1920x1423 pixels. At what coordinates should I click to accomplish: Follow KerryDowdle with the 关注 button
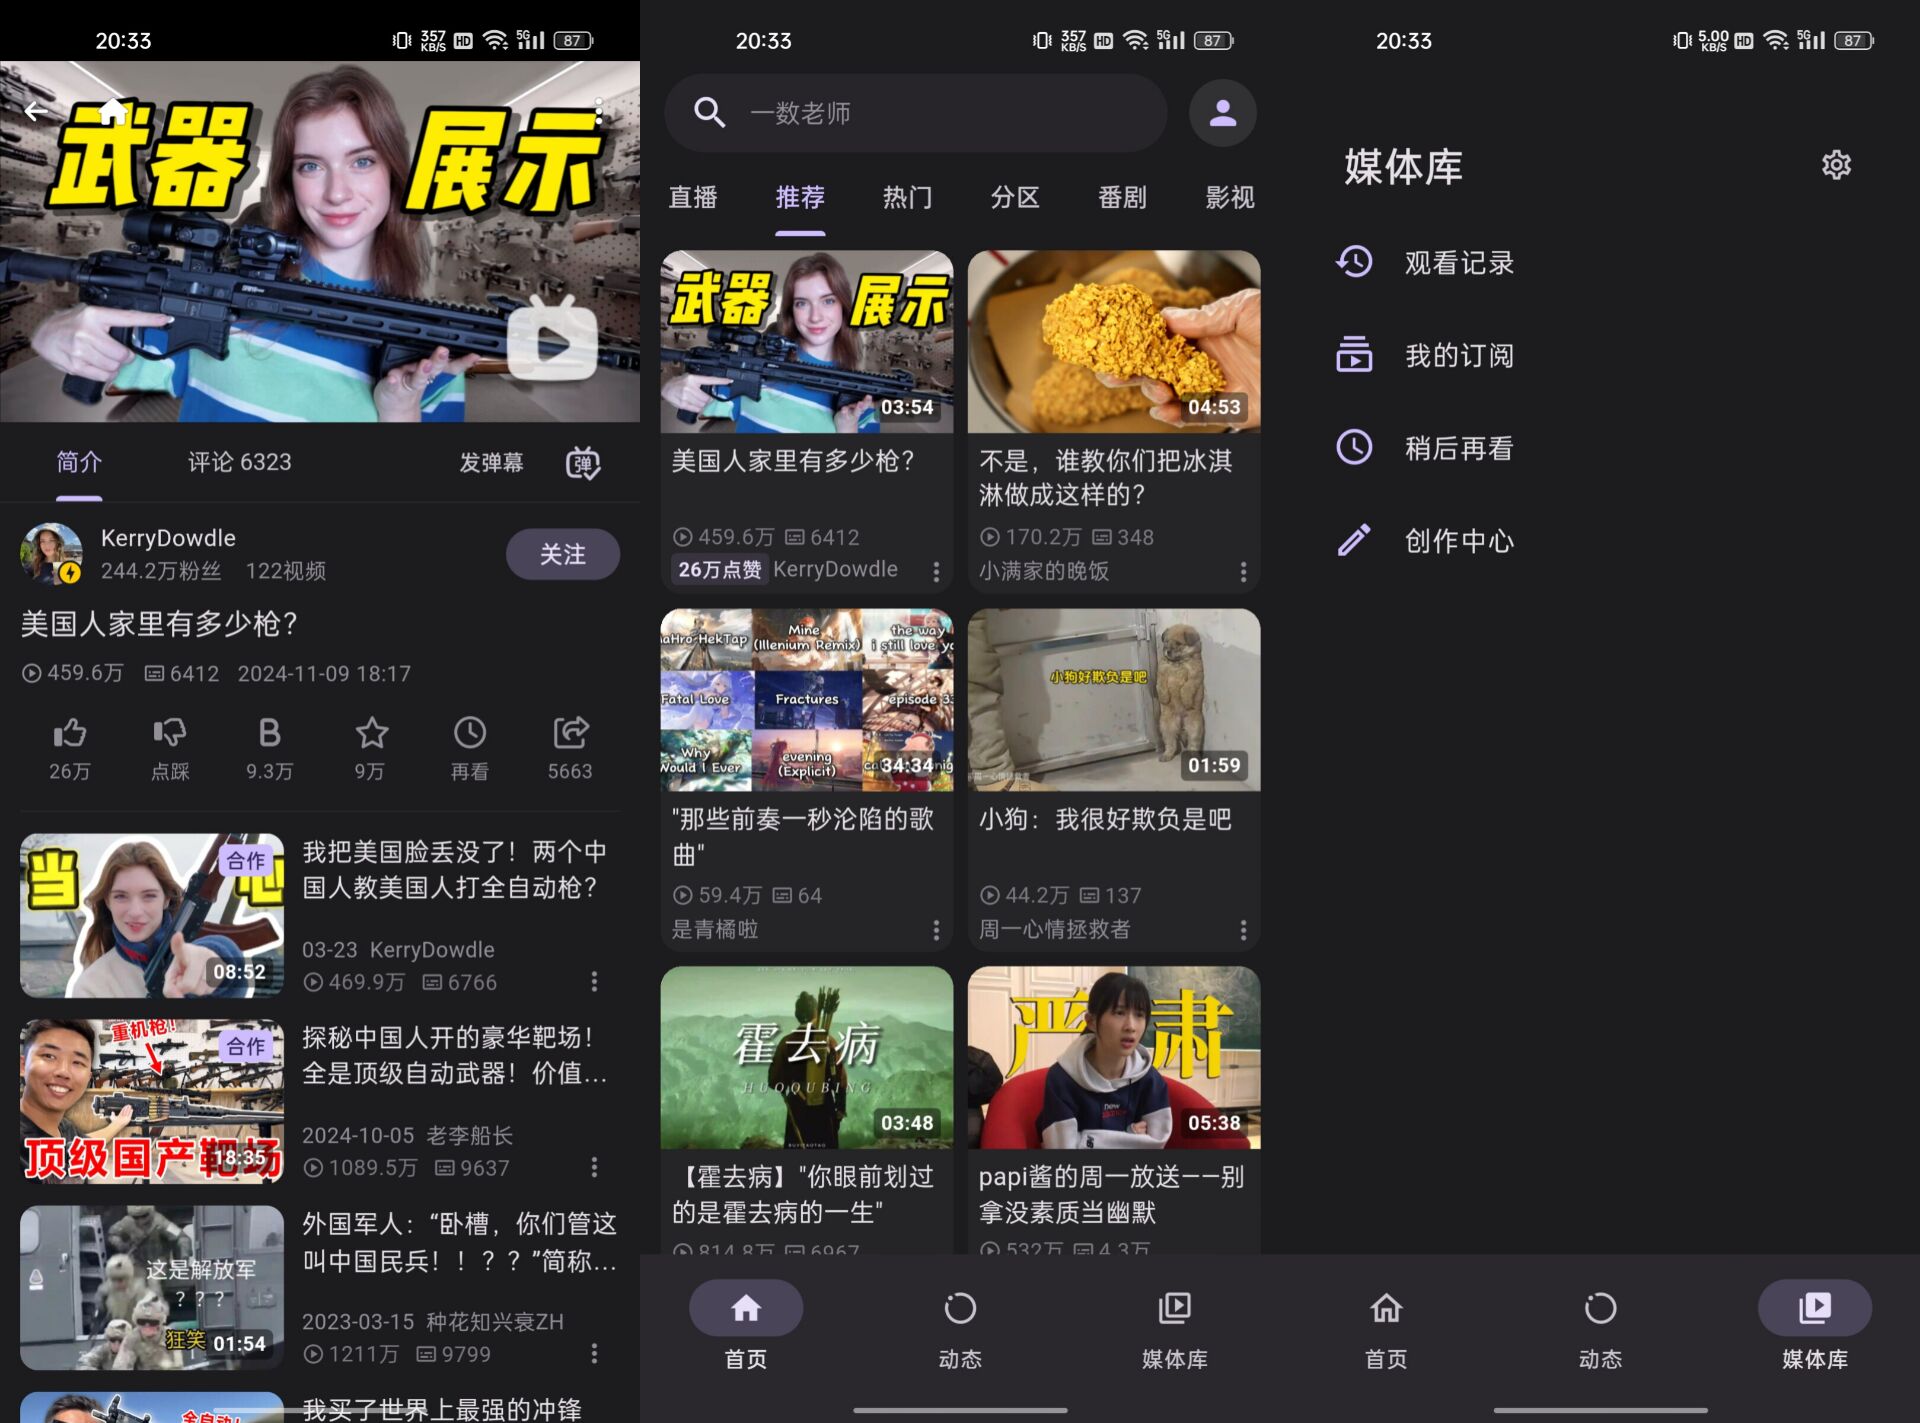pos(562,554)
